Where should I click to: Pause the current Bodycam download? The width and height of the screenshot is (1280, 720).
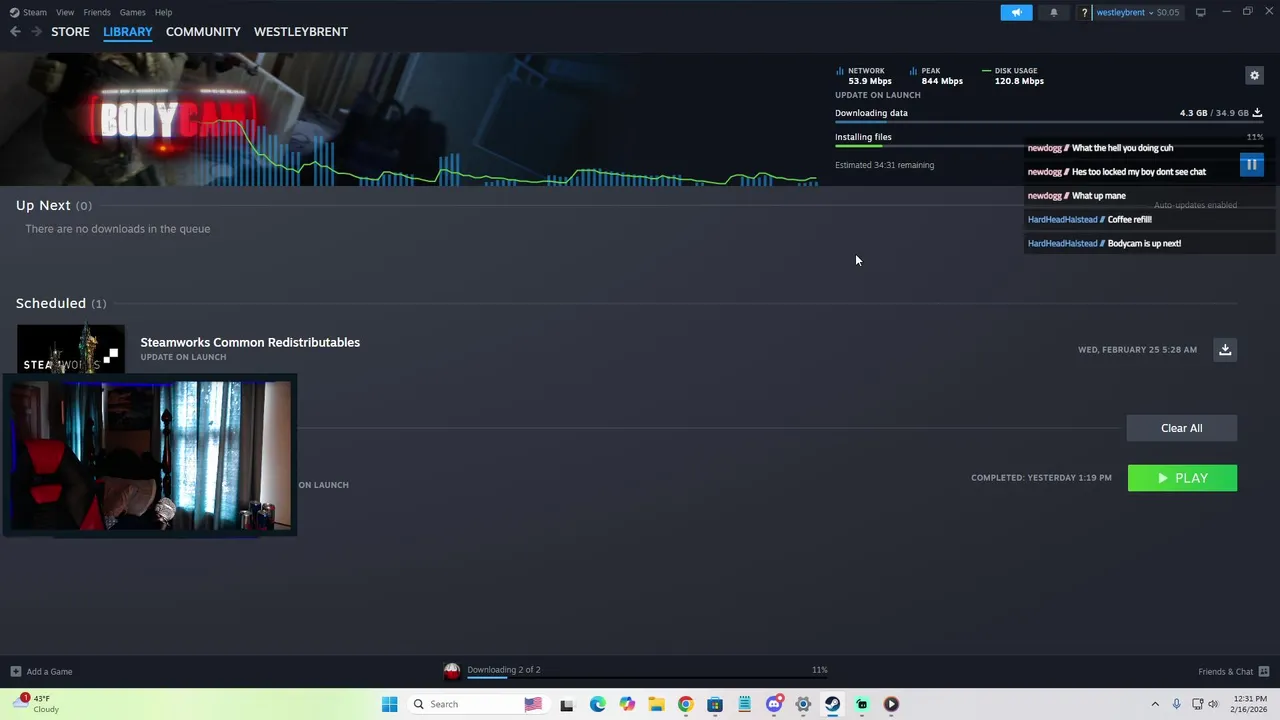pyautogui.click(x=1251, y=164)
